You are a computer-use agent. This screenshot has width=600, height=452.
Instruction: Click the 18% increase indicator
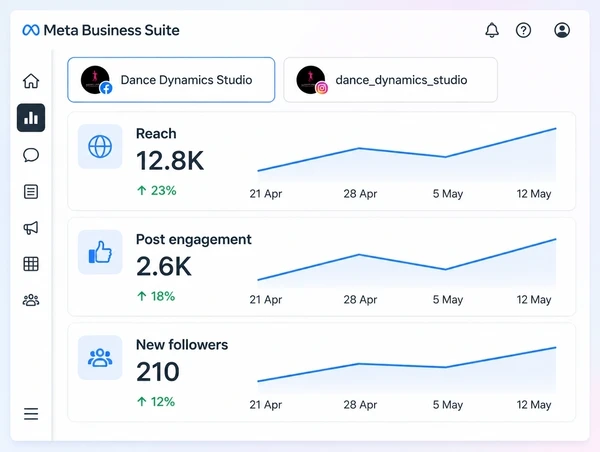[x=156, y=296]
